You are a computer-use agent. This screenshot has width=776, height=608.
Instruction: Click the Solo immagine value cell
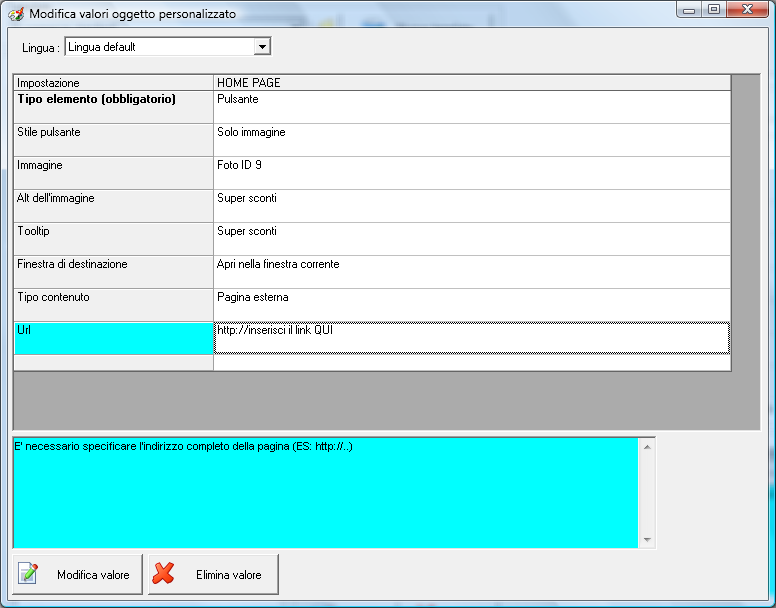[x=472, y=140]
